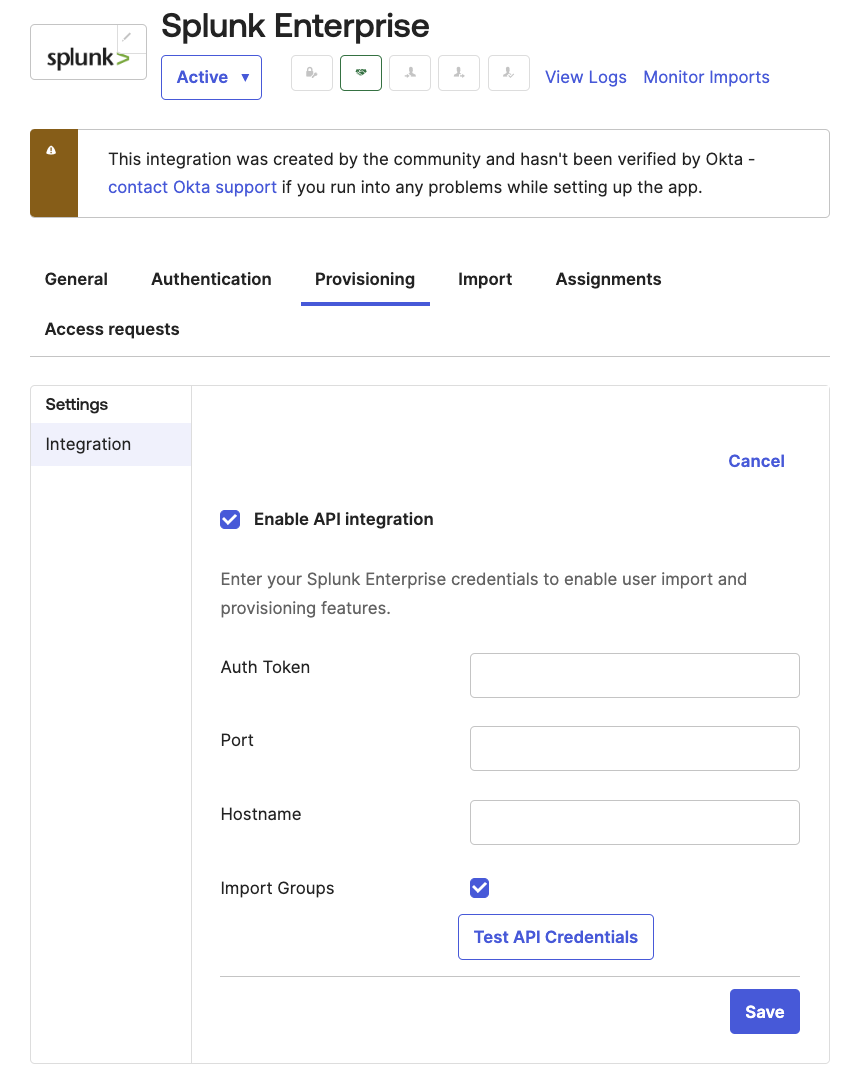Click the lock-and-key icon beside Active
The height and width of the screenshot is (1084, 859).
(x=312, y=73)
